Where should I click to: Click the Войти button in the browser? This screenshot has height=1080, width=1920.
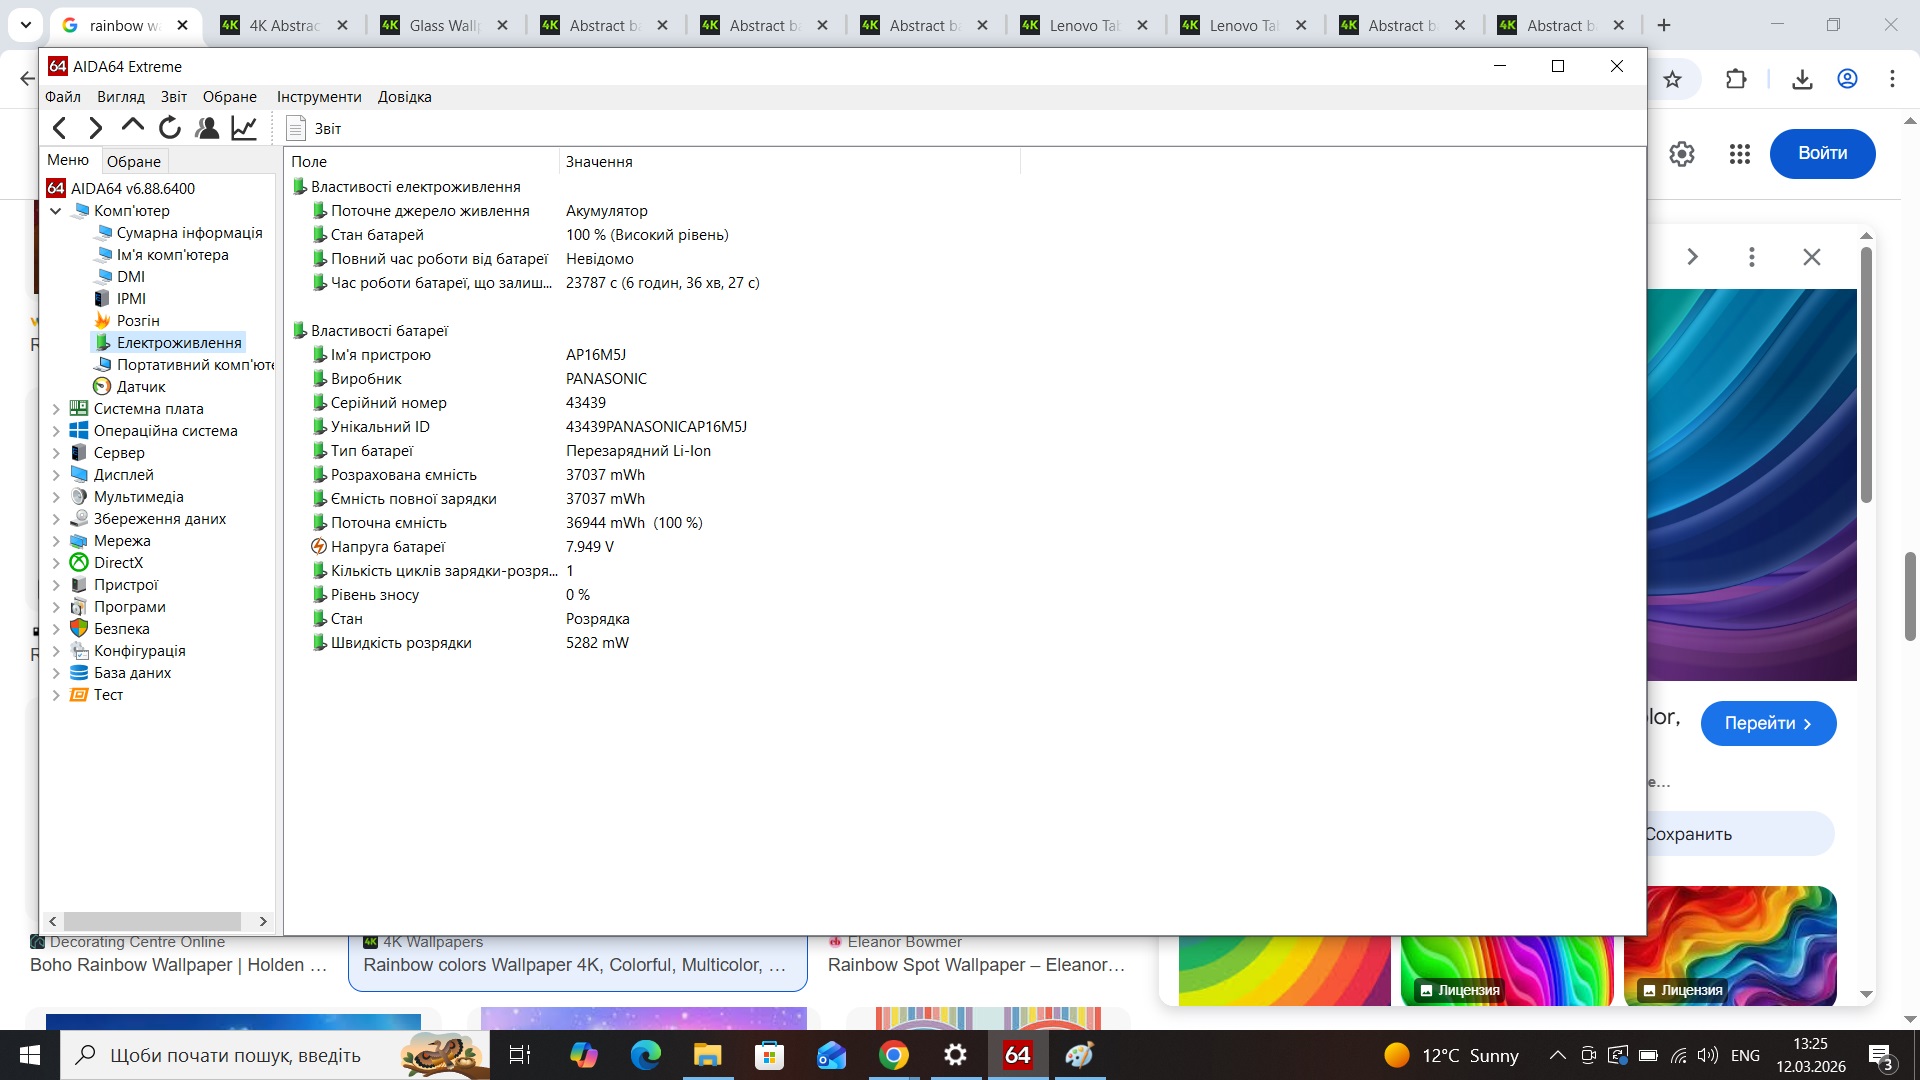click(1821, 153)
